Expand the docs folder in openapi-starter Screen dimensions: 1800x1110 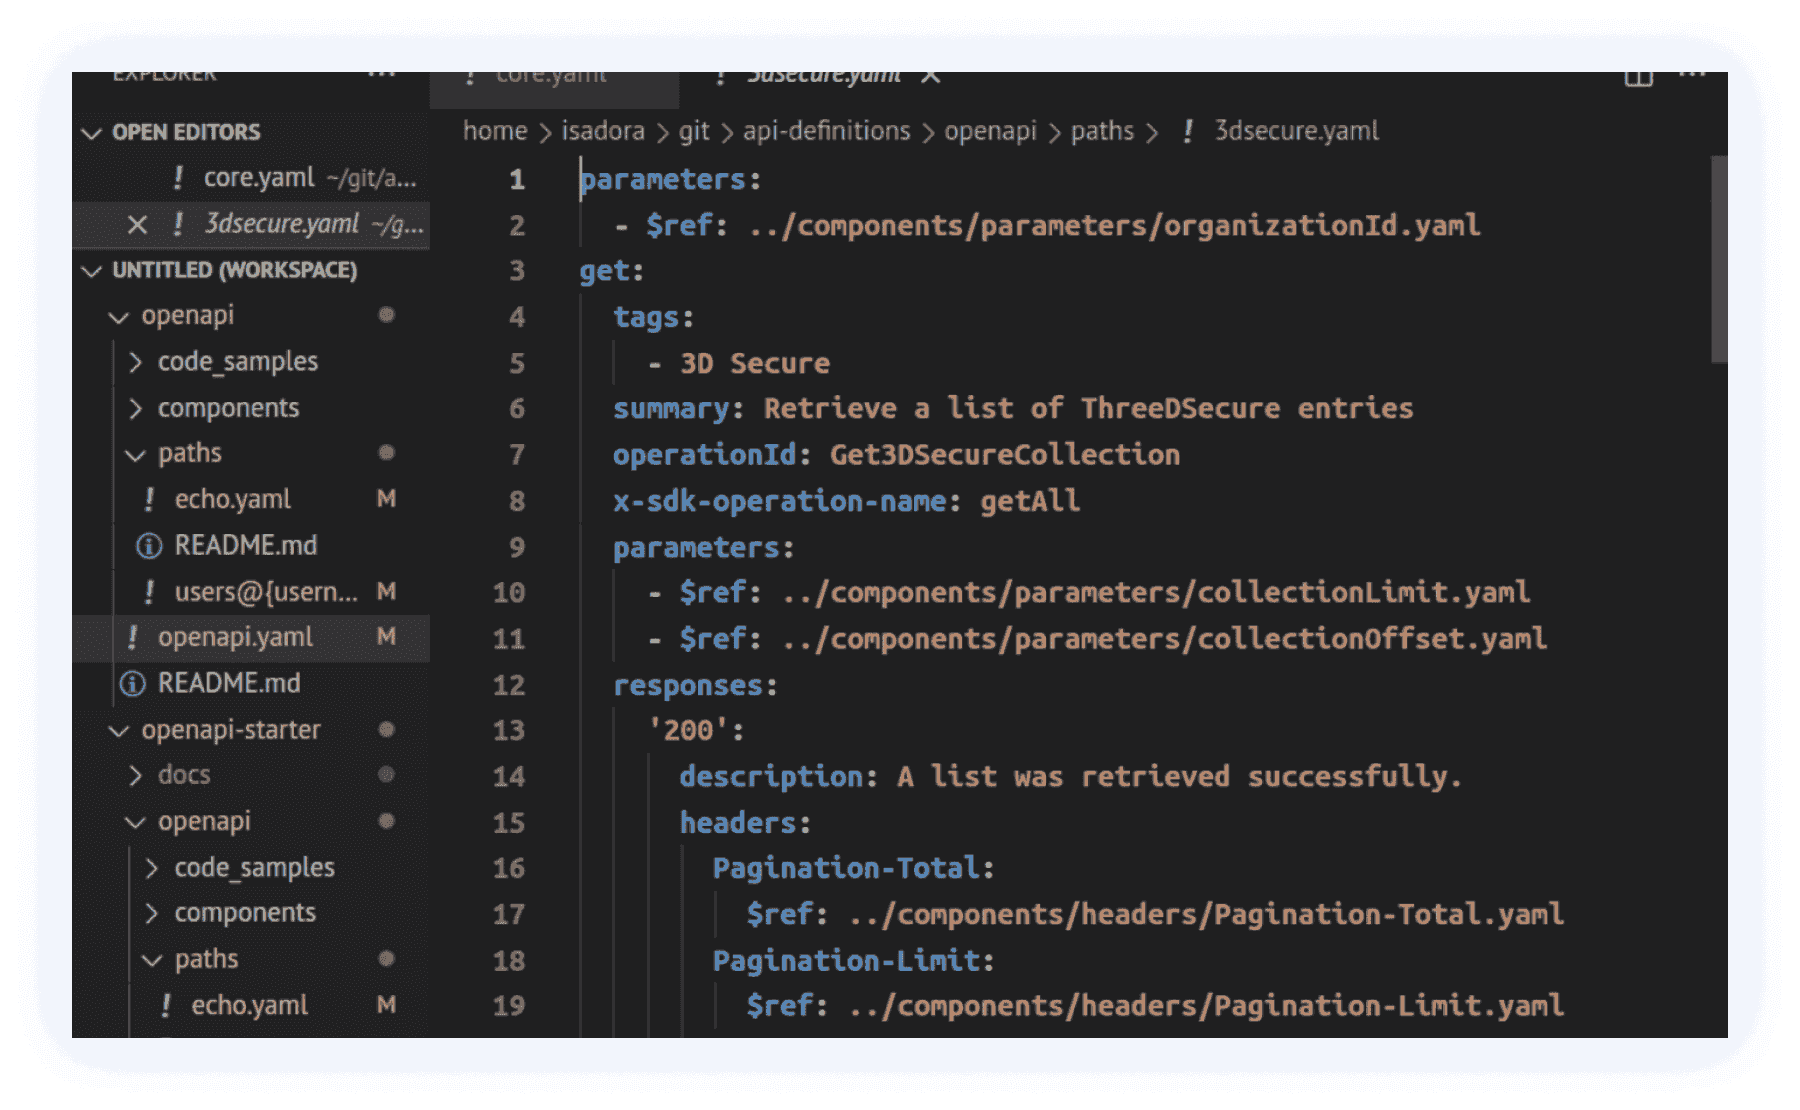[x=136, y=776]
